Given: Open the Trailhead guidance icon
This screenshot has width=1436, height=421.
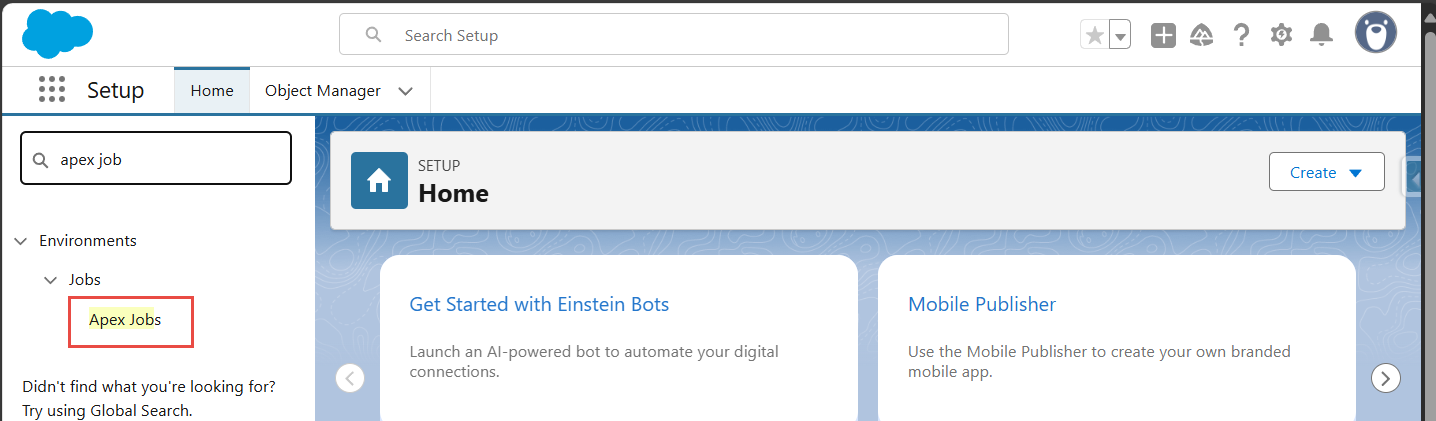Looking at the screenshot, I should [1202, 35].
